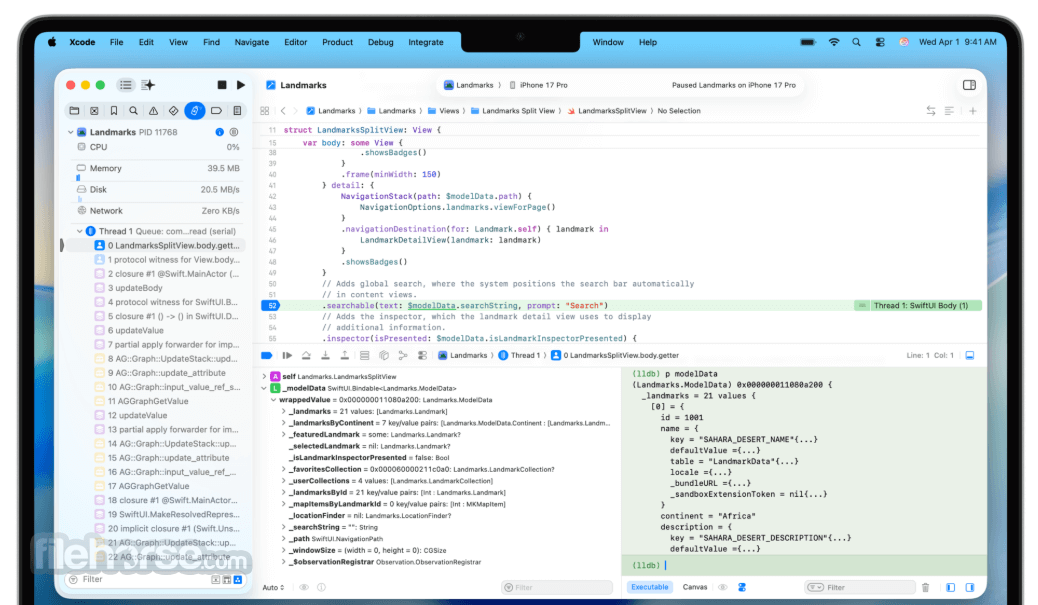Expand the _windowSize variable row
This screenshot has width=1038, height=605.
(283, 550)
